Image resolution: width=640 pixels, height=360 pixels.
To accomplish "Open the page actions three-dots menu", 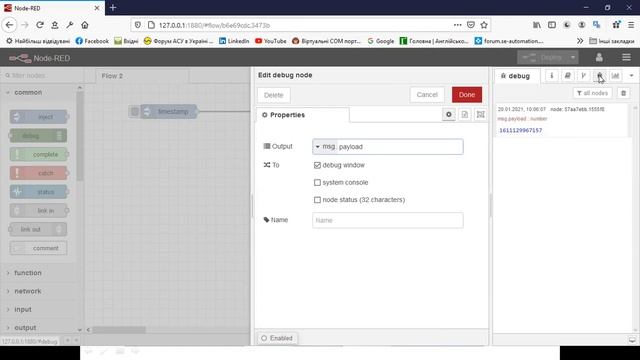I will click(458, 25).
